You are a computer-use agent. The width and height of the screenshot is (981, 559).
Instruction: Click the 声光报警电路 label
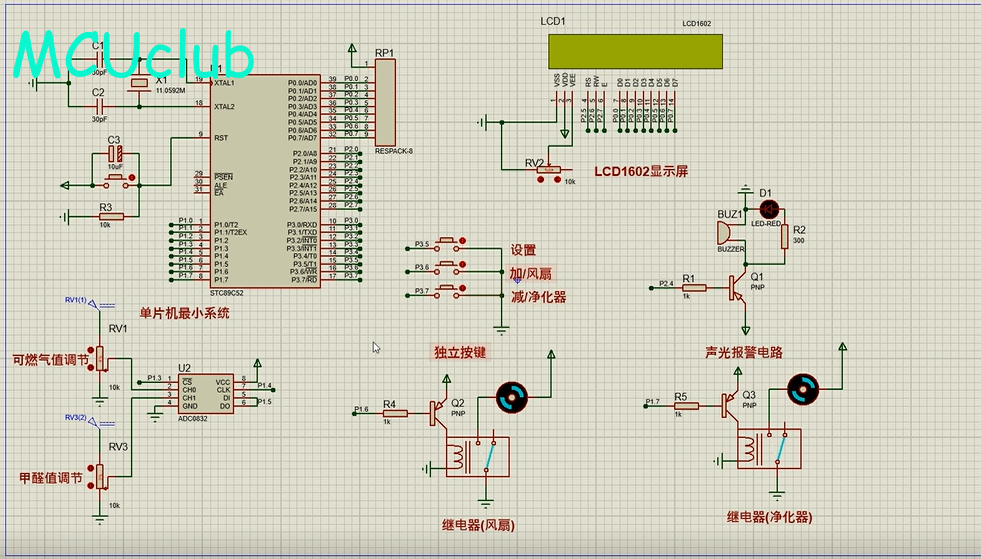[x=745, y=353]
